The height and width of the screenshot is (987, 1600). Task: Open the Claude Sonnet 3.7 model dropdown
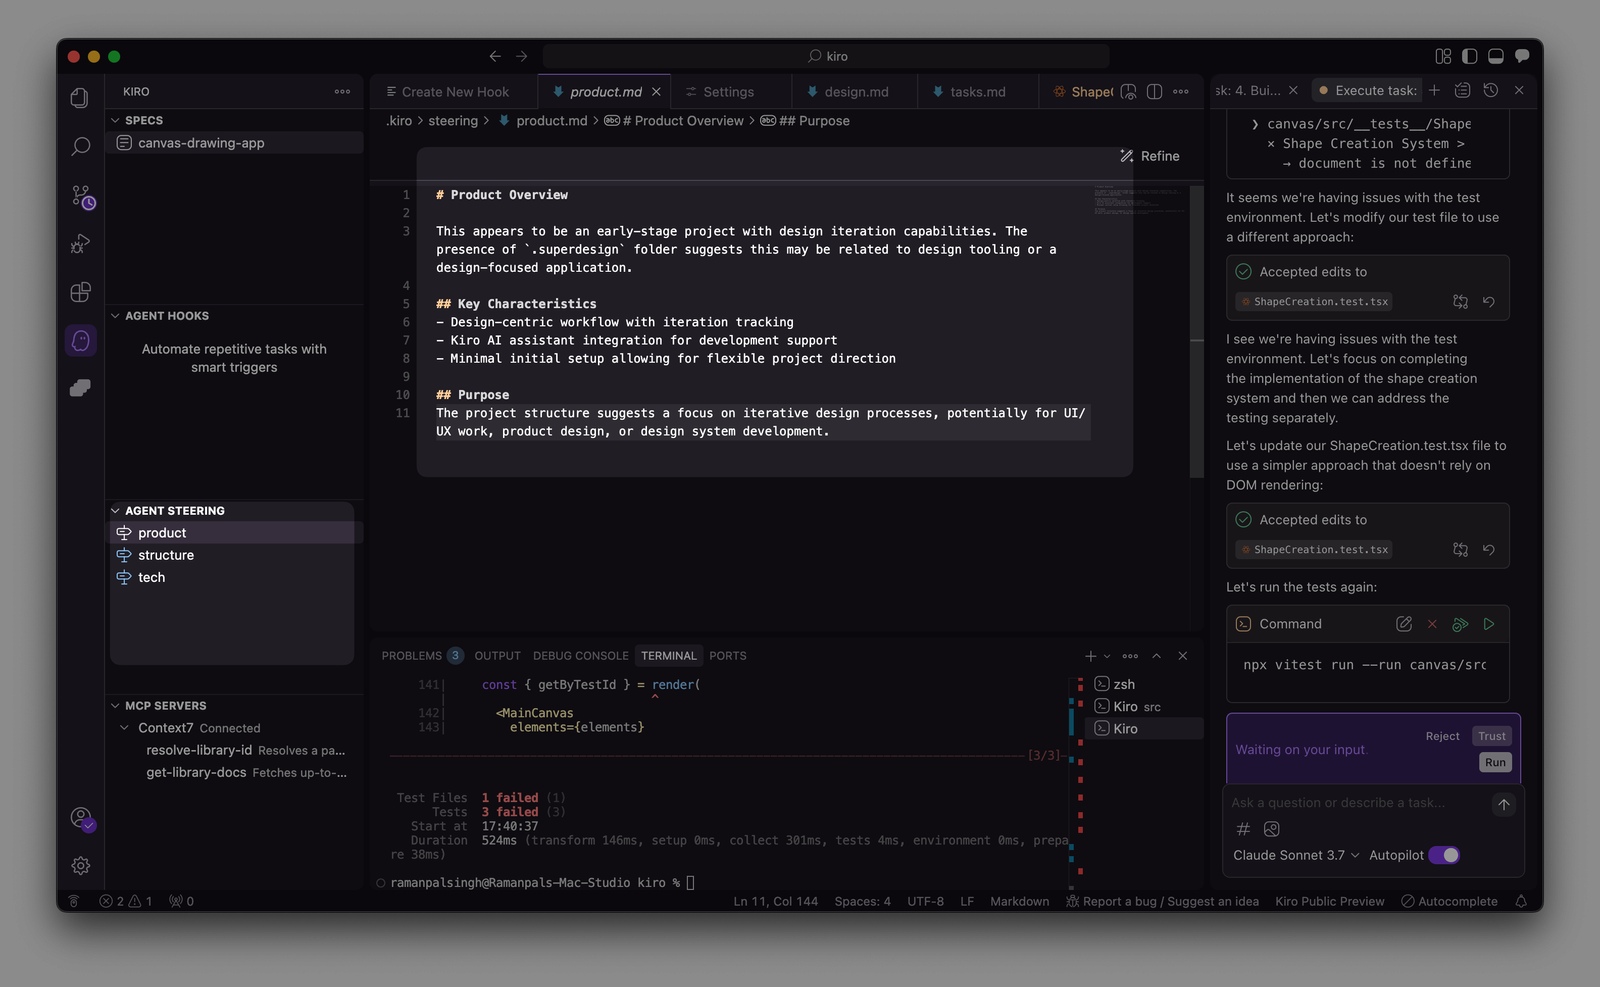[x=1295, y=855]
